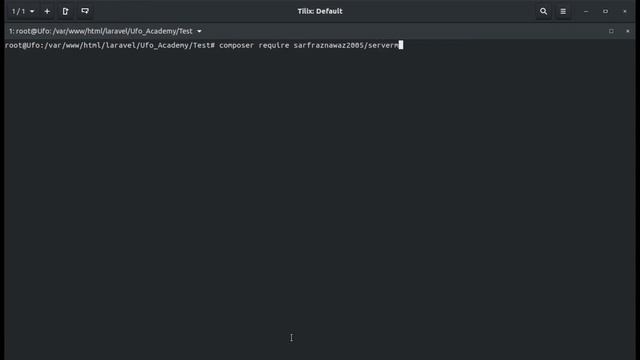Close the terminal pane

(x=628, y=31)
